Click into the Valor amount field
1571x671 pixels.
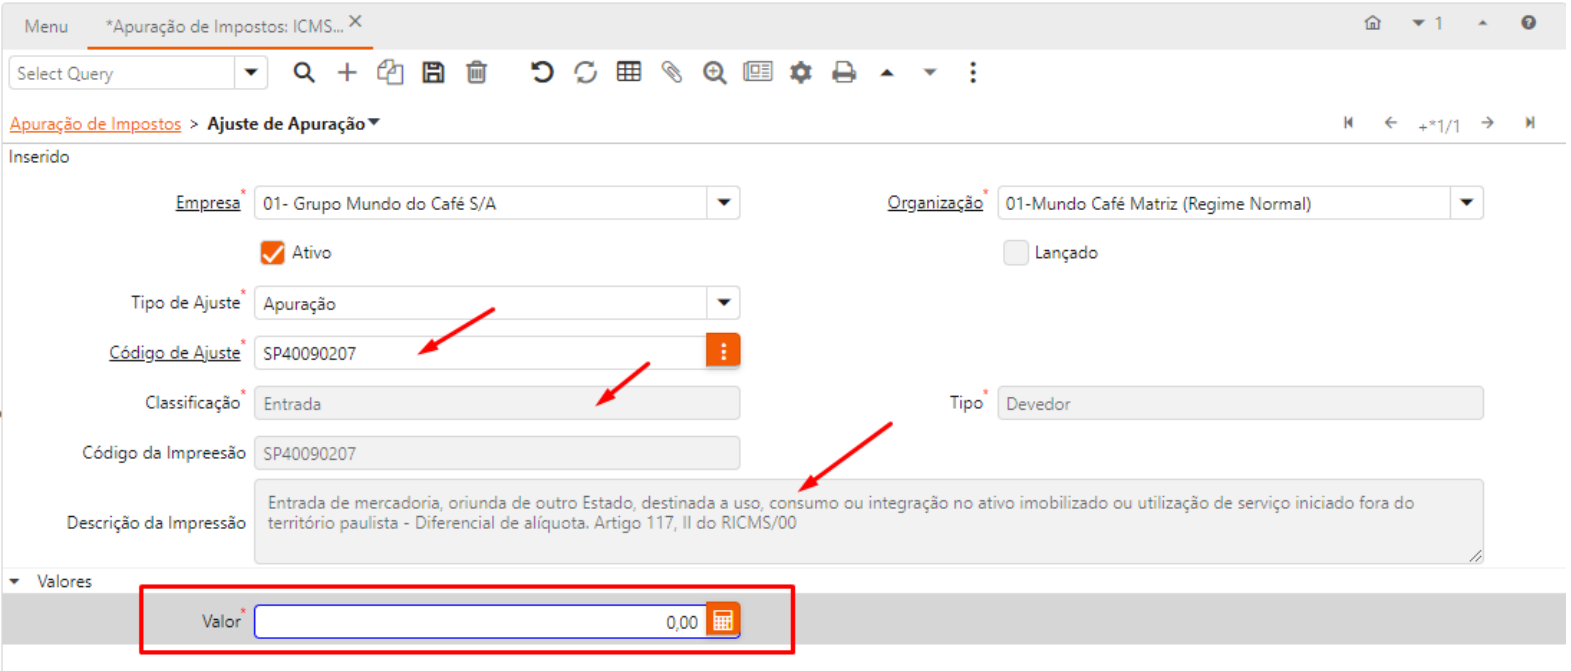point(481,621)
